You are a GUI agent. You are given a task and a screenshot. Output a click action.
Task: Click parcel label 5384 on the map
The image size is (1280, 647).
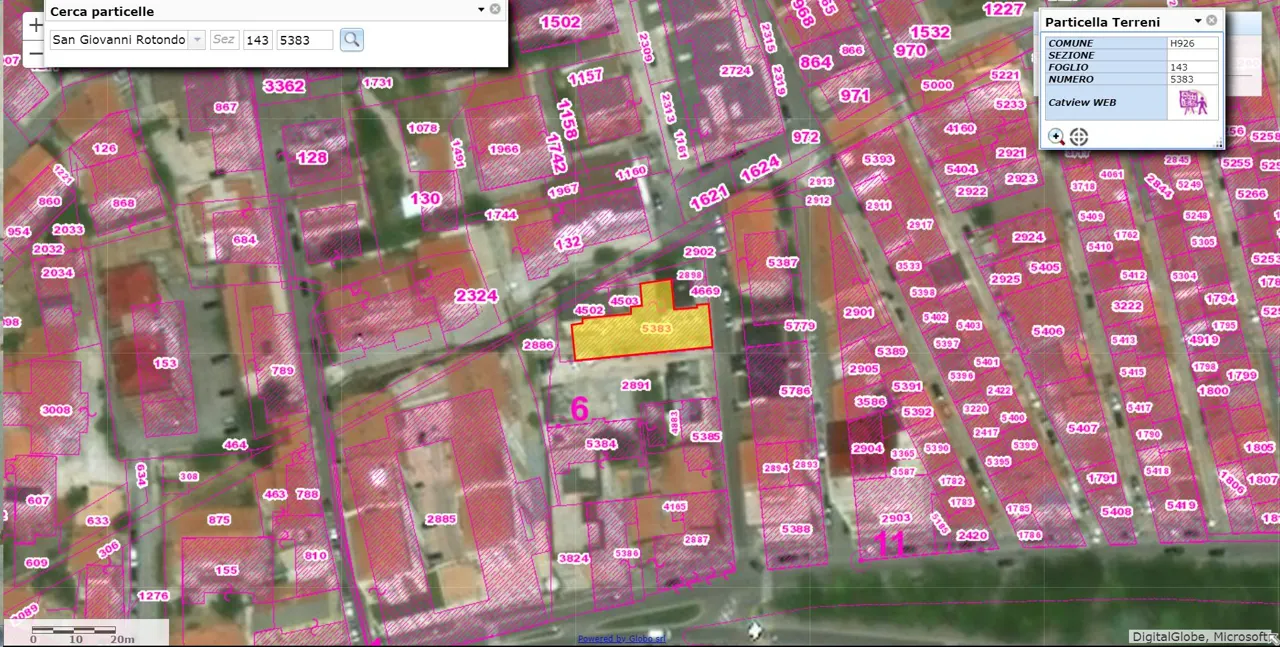(601, 444)
